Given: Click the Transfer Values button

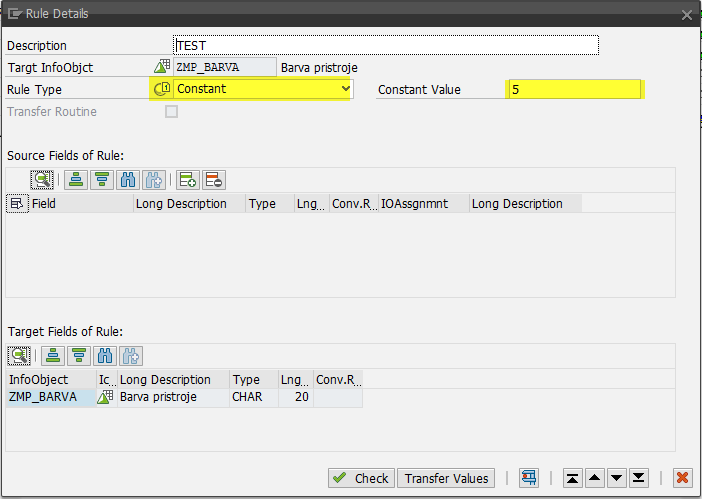Looking at the screenshot, I should (x=446, y=478).
